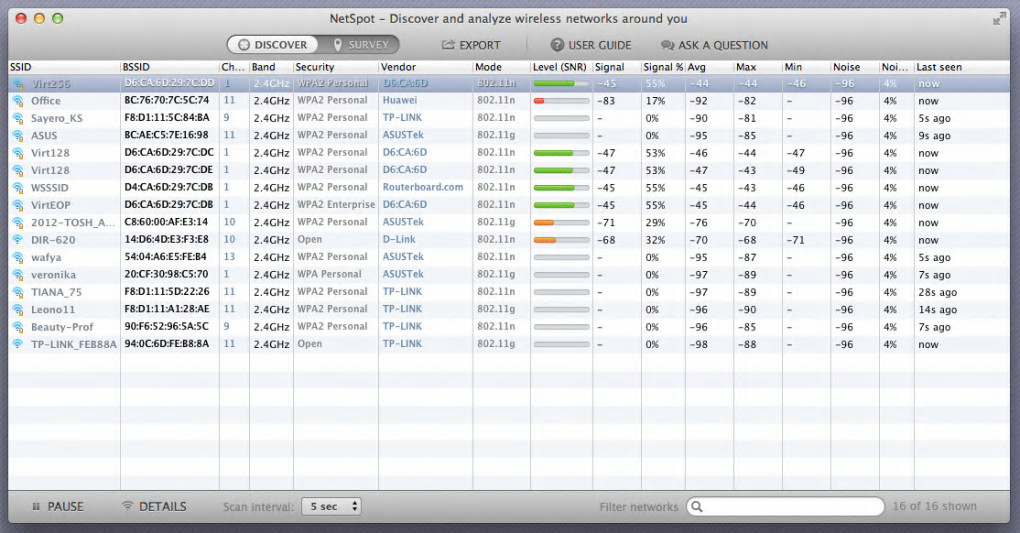The width and height of the screenshot is (1020, 533).
Task: Open the User Guide
Action: coord(591,45)
